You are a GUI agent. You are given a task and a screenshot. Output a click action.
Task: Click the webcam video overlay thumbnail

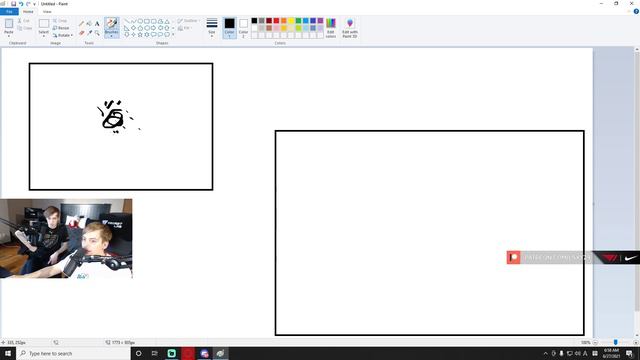[x=66, y=239]
